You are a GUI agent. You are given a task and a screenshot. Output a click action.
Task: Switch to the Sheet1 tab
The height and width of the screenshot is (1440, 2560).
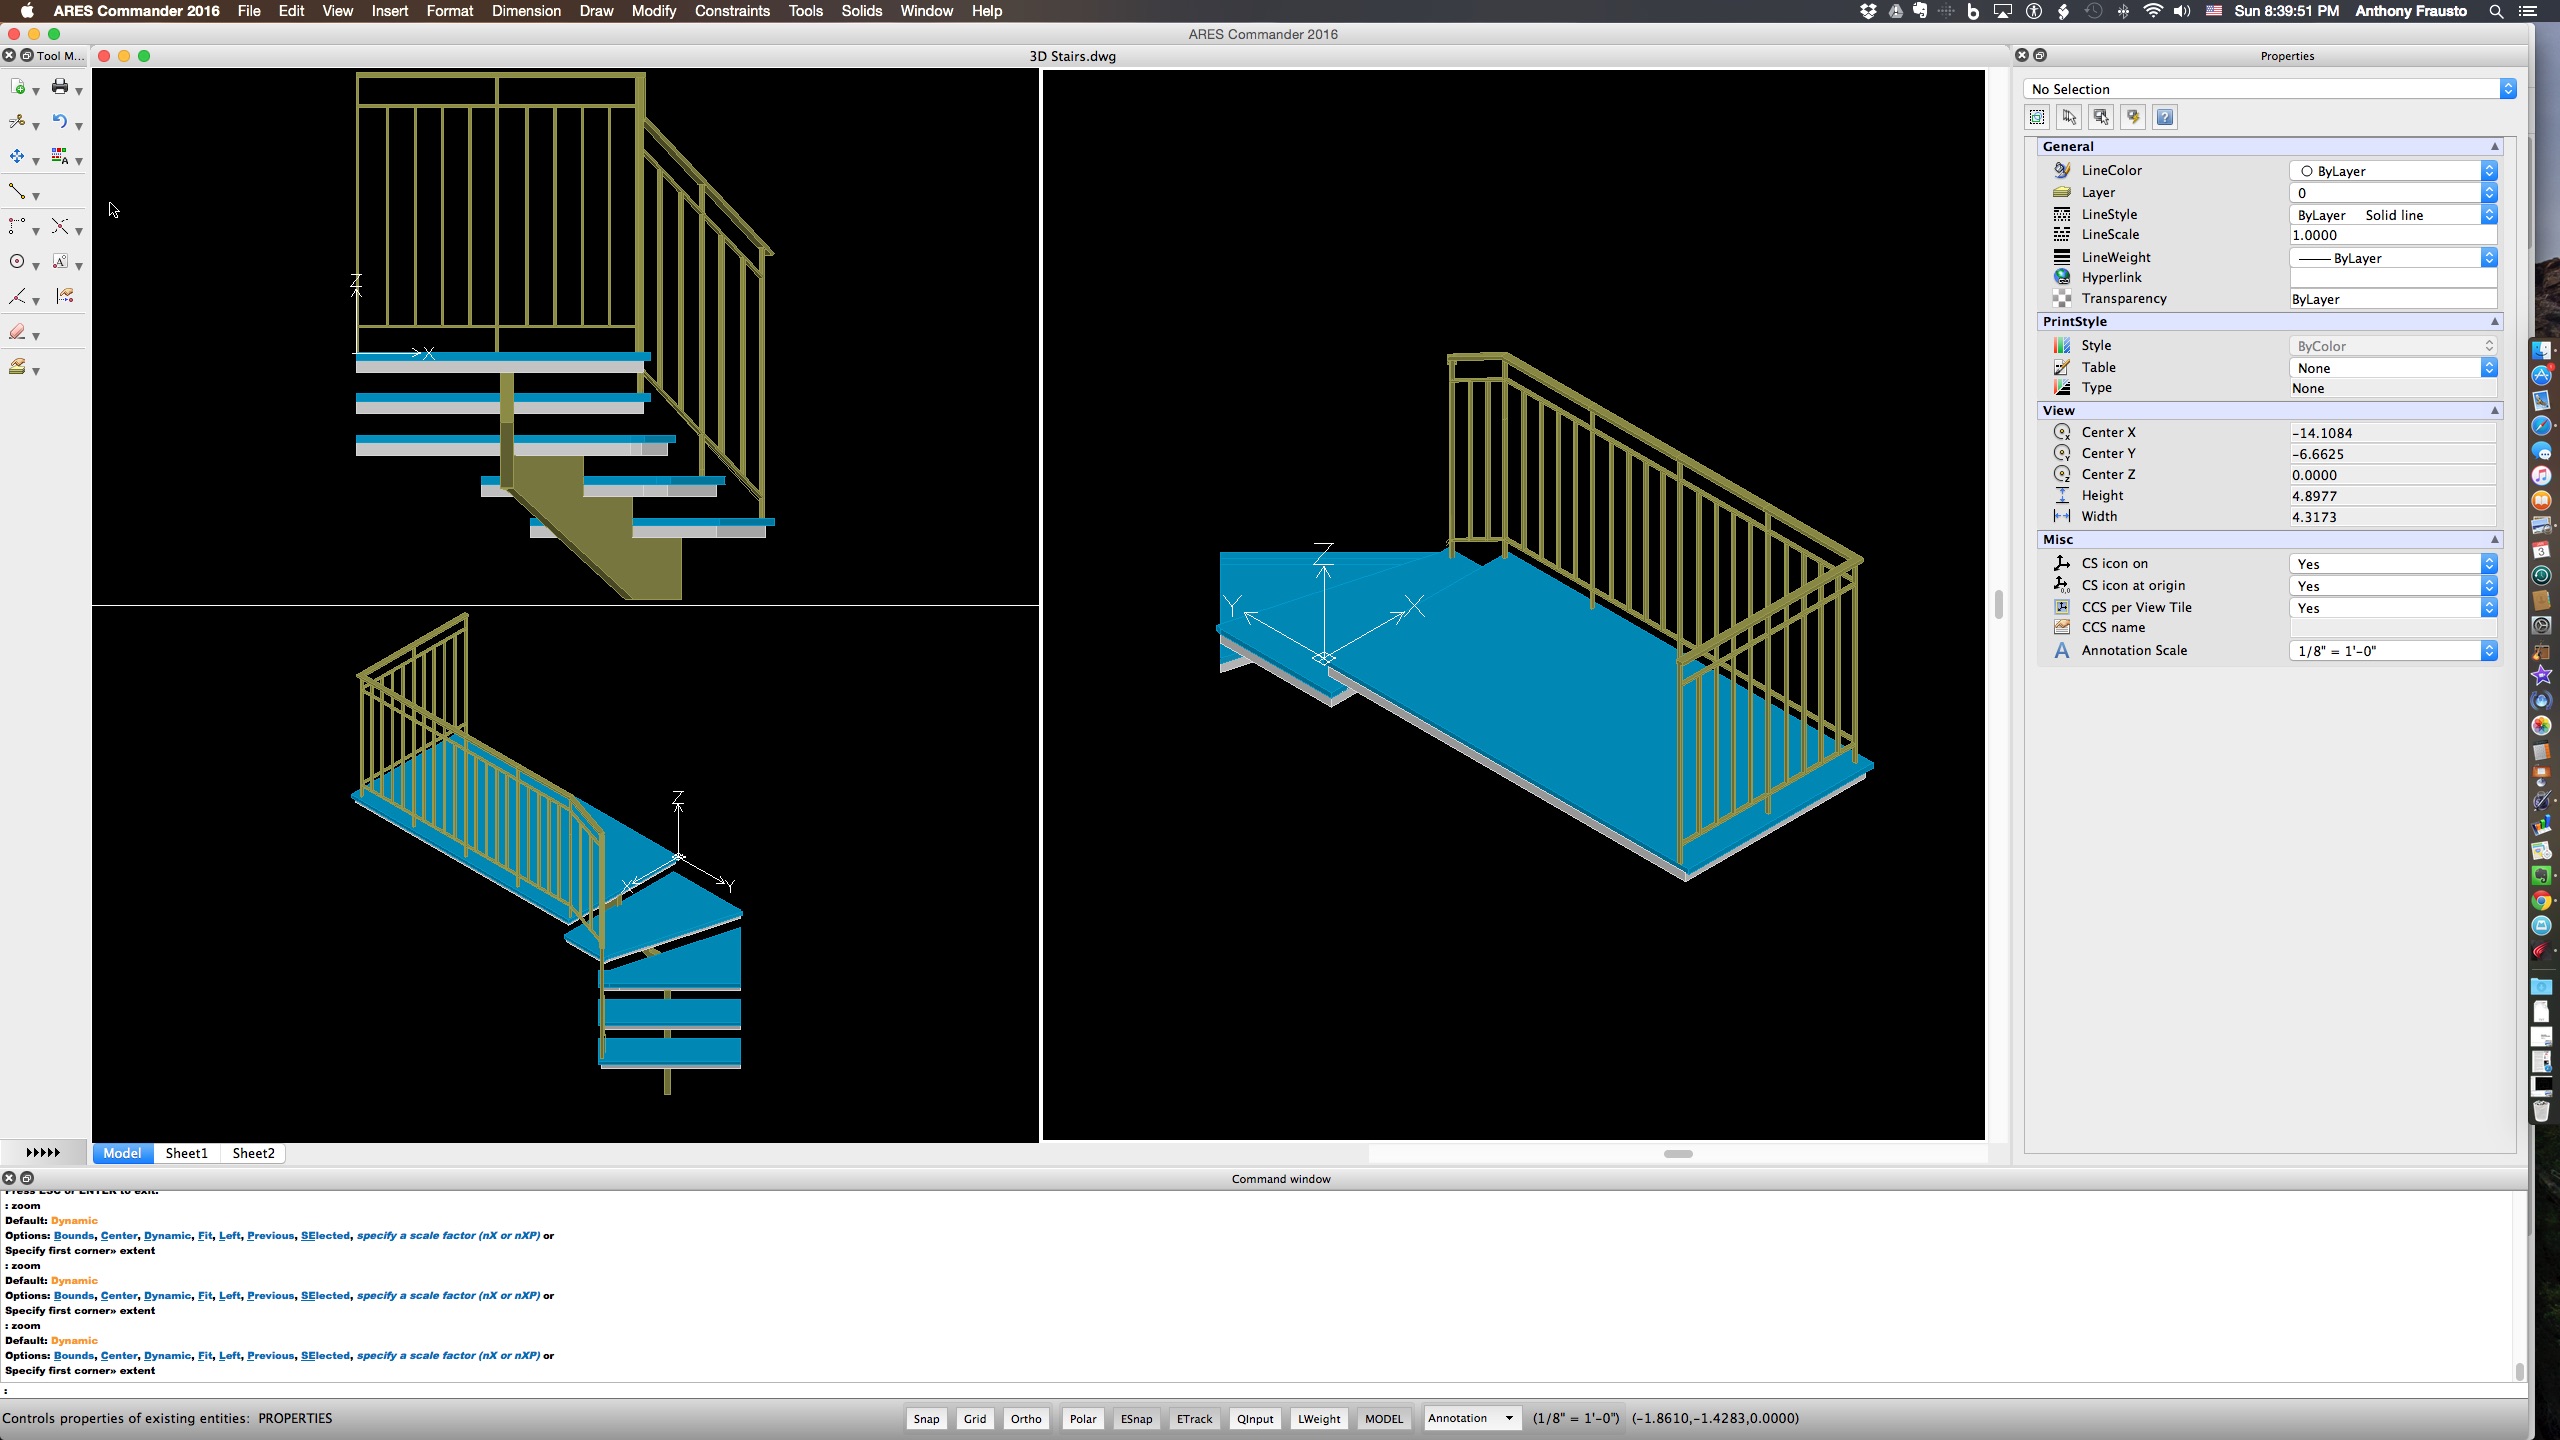pyautogui.click(x=187, y=1153)
